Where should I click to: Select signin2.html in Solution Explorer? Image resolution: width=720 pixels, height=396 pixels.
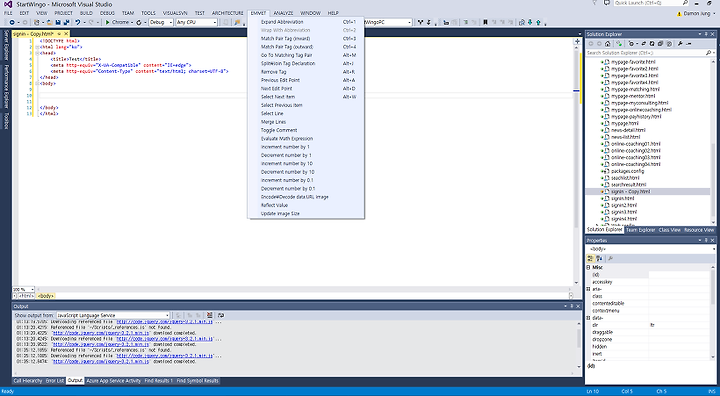coord(624,205)
